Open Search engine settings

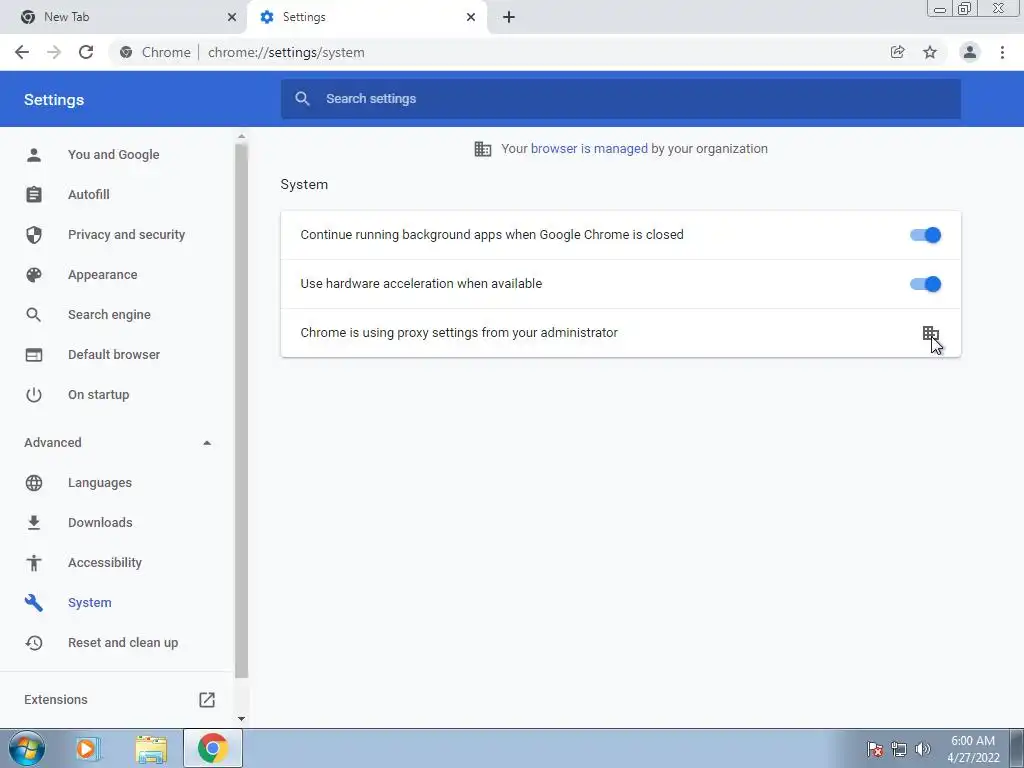pyautogui.click(x=109, y=315)
